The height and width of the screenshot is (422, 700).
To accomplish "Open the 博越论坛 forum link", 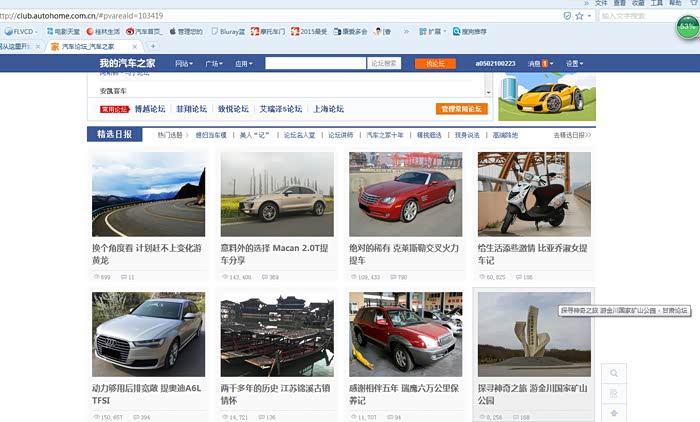I will [150, 109].
